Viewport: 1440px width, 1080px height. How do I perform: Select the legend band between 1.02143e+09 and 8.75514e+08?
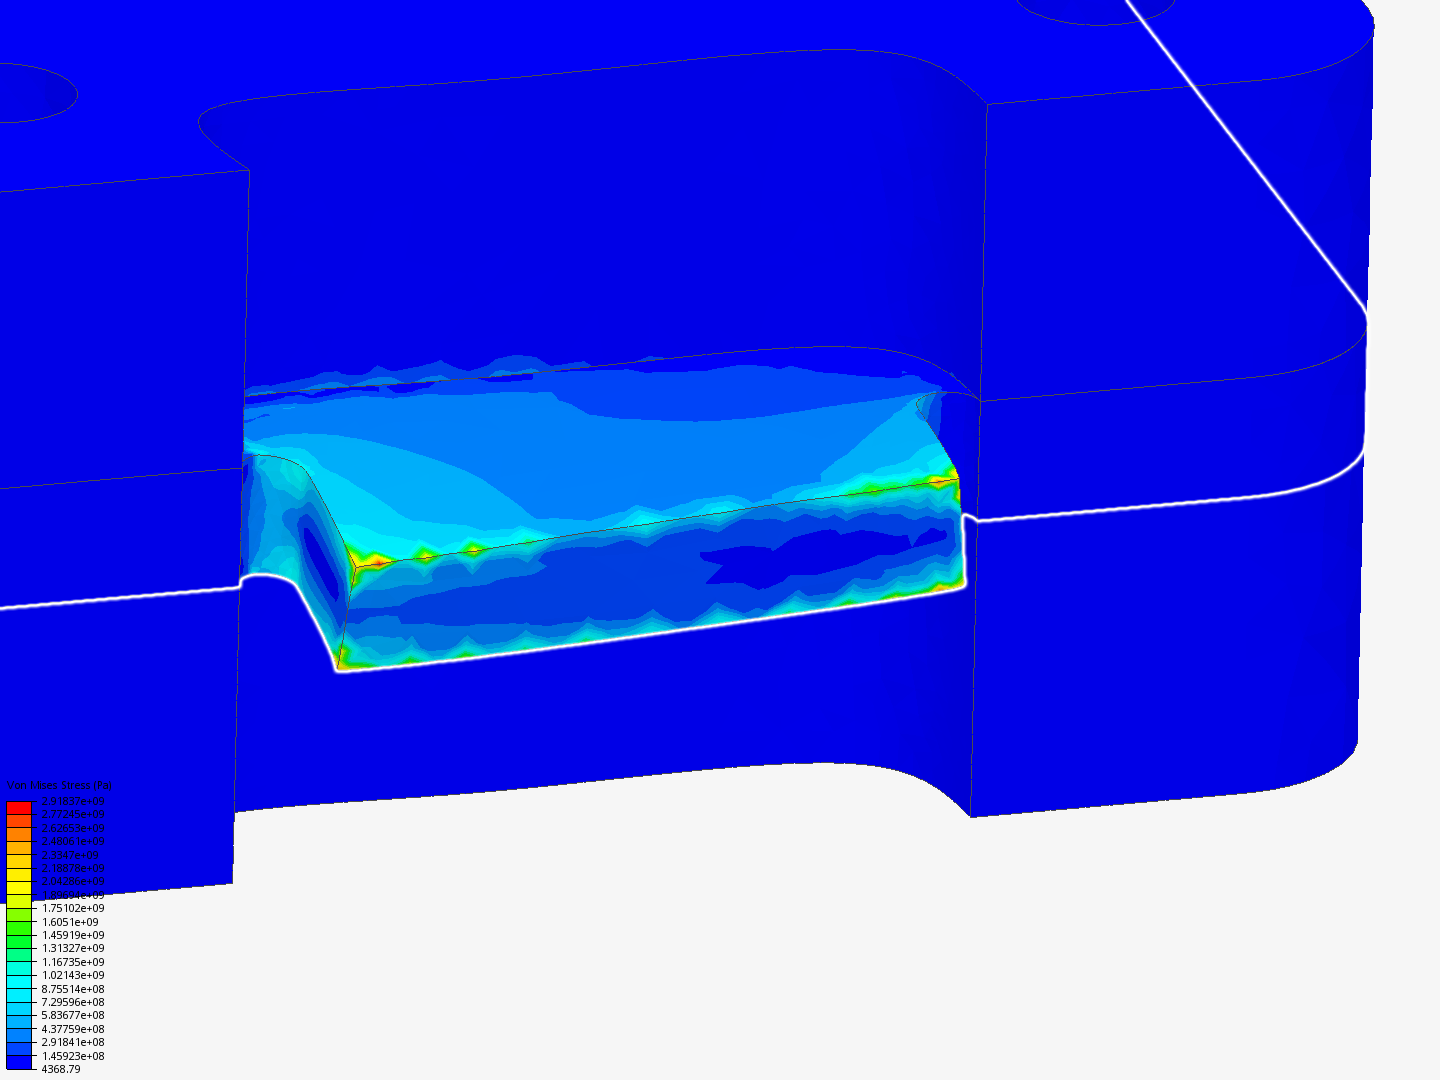point(19,982)
